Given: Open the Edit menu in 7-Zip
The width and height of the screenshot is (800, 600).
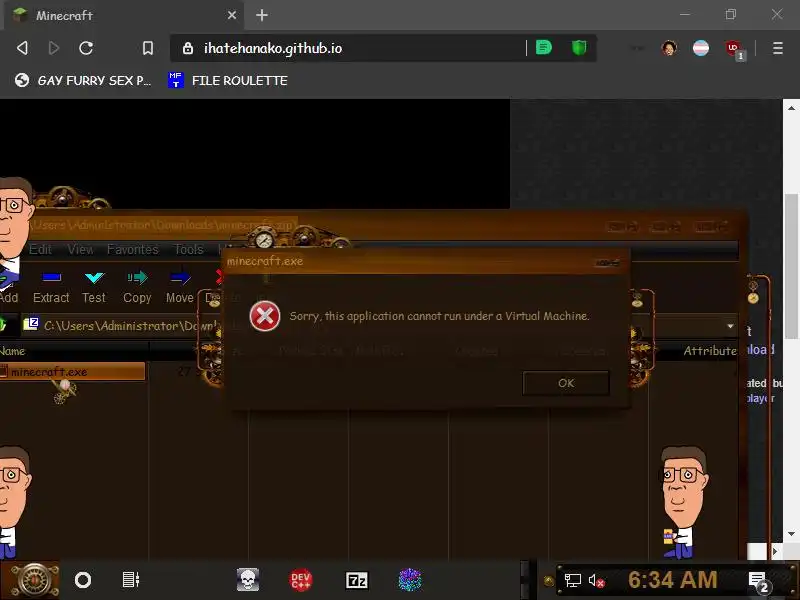Looking at the screenshot, I should point(40,249).
